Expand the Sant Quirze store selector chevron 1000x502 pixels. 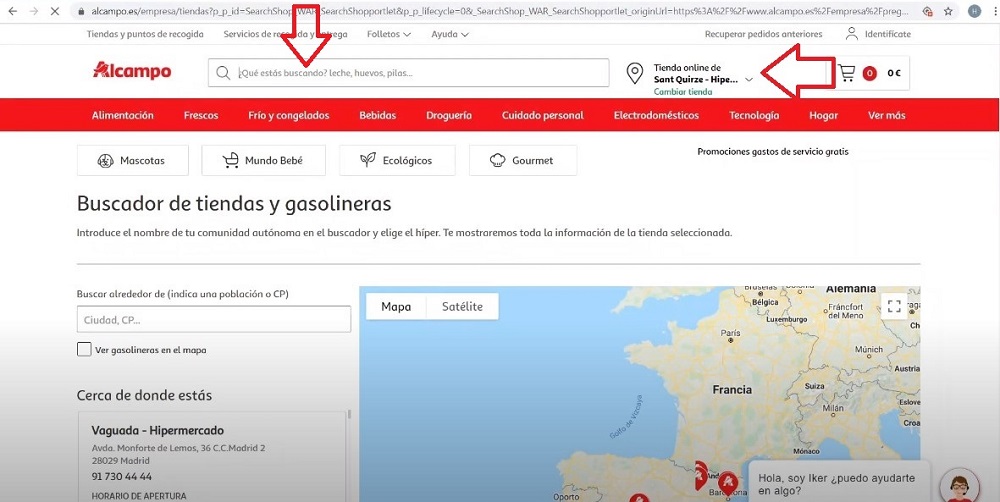tap(749, 80)
